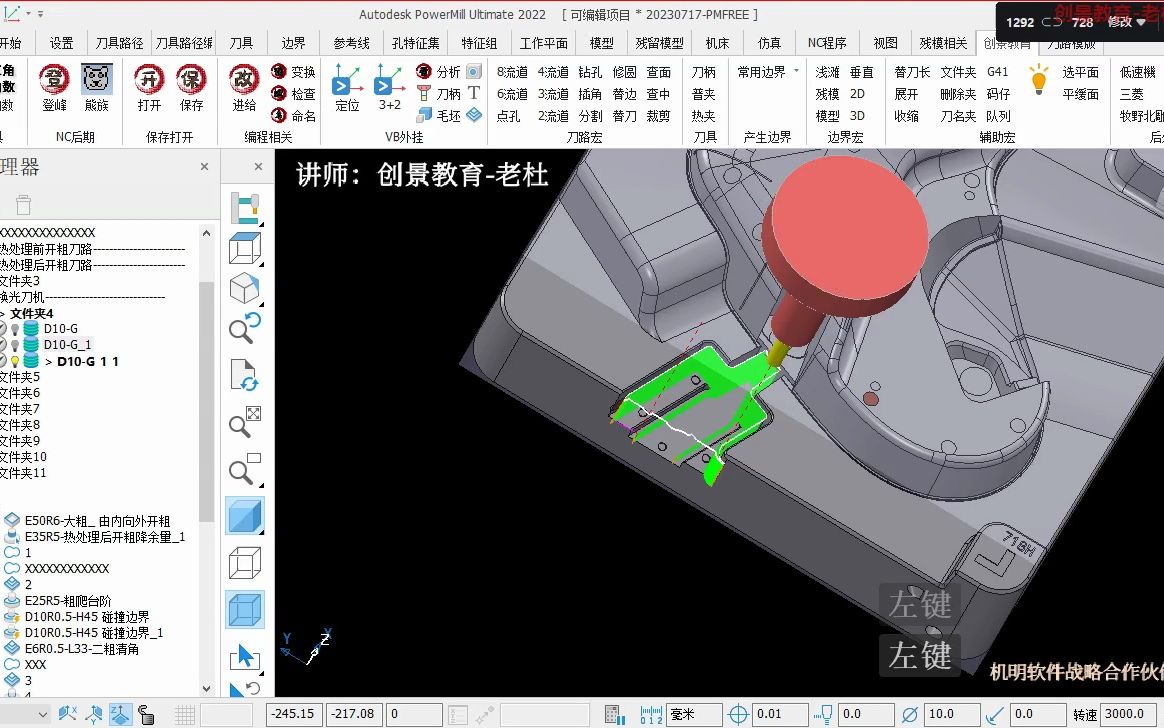The height and width of the screenshot is (728, 1164).
Task: Click the 刀柄 tool holder item in VB外挂
Action: [439, 94]
